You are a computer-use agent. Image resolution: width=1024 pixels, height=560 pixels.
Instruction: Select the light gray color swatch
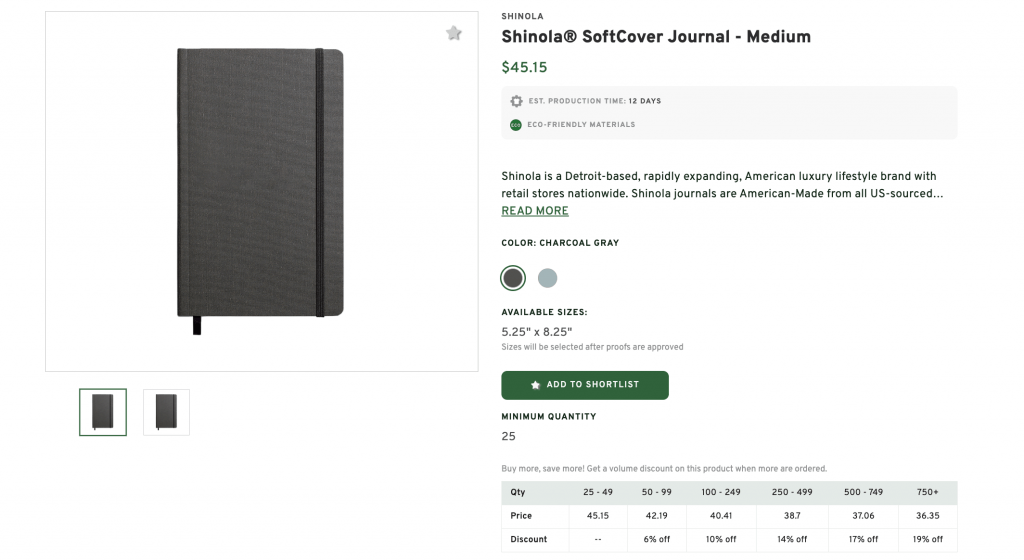pos(547,278)
